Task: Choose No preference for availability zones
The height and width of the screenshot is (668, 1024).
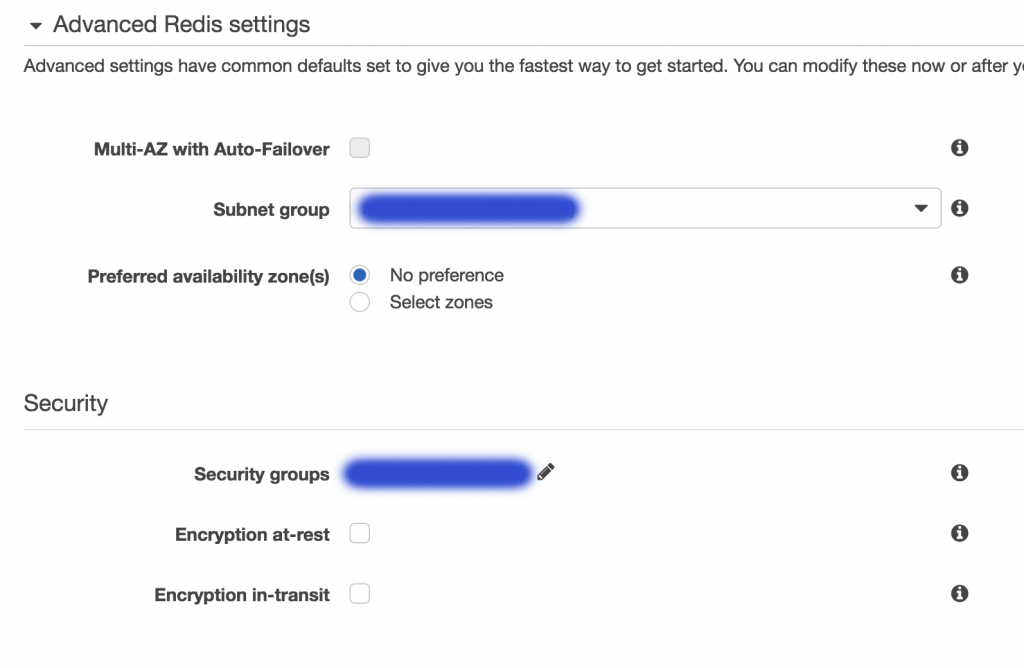Action: pyautogui.click(x=359, y=274)
